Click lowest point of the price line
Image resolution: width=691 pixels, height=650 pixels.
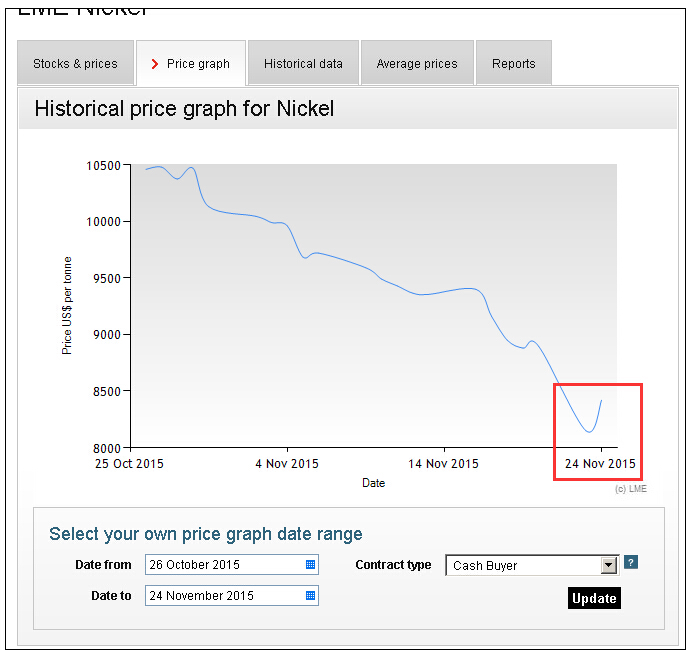coord(589,432)
